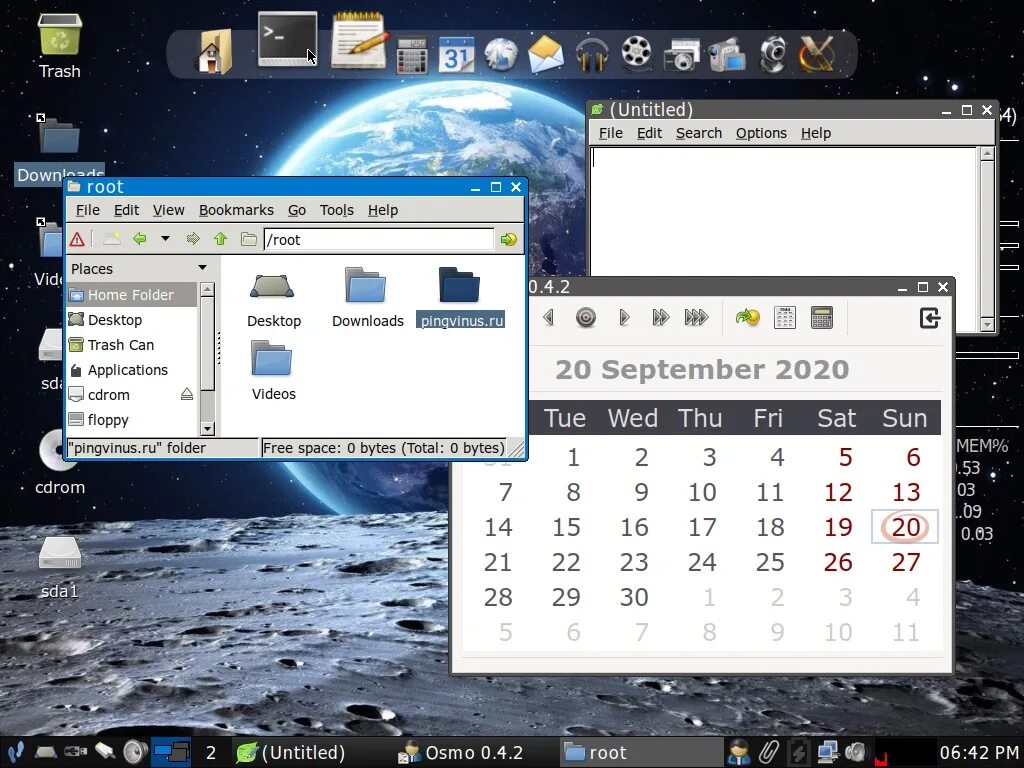Eject the cdrom in Places list
This screenshot has width=1024, height=768.
(x=187, y=394)
